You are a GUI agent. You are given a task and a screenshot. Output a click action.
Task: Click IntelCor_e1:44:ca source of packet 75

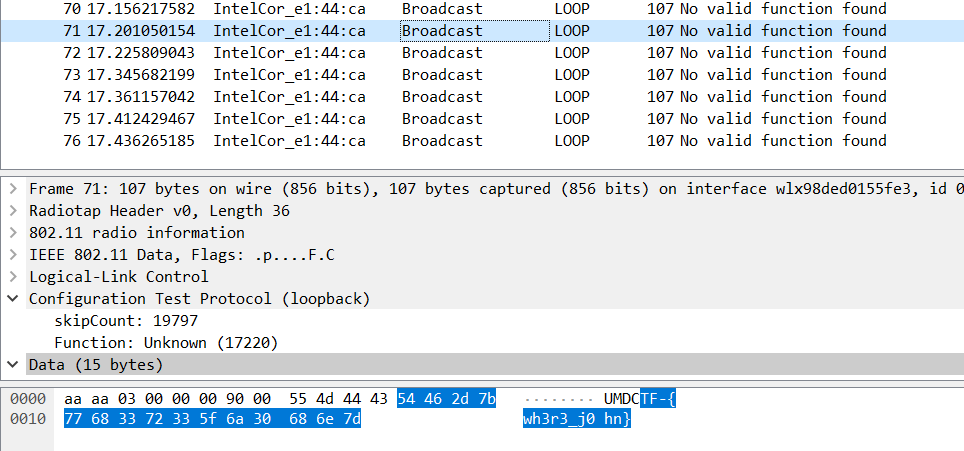(290, 119)
